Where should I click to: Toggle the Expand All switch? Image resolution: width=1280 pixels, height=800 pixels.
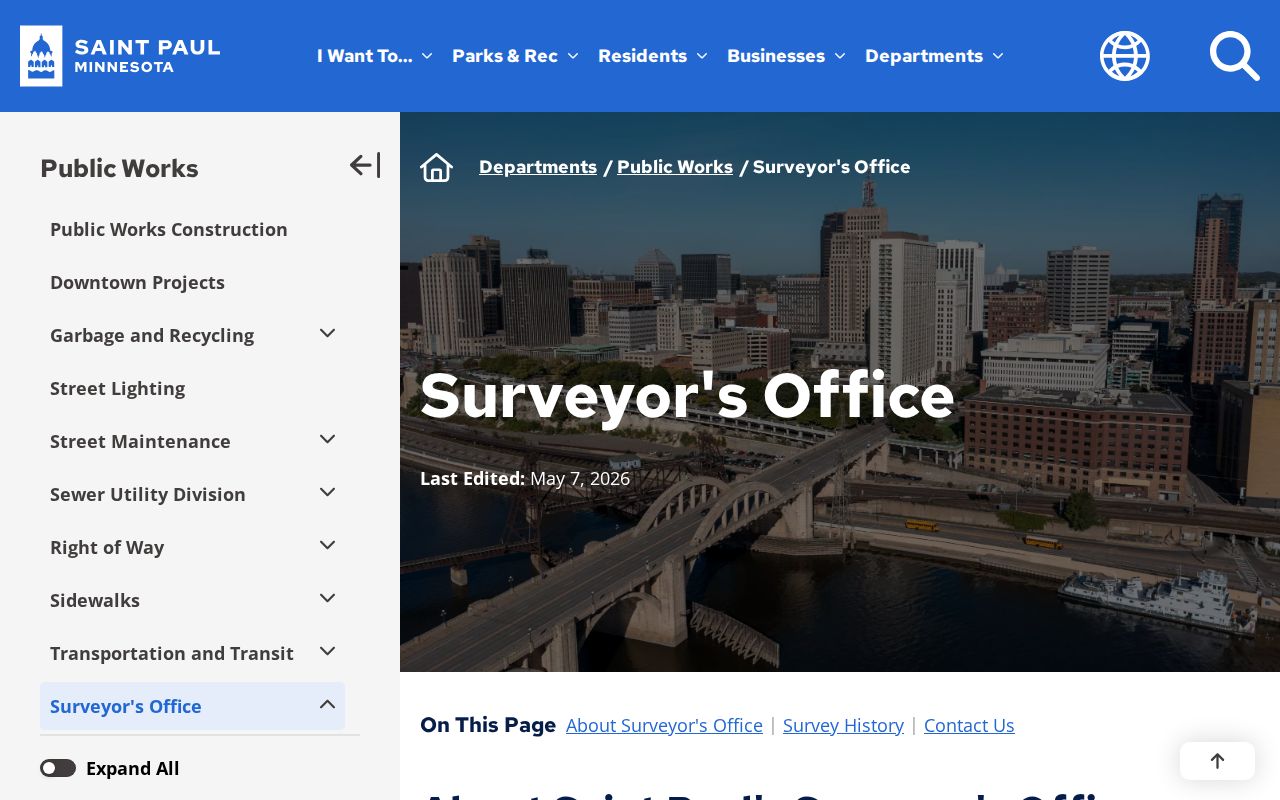pyautogui.click(x=58, y=768)
